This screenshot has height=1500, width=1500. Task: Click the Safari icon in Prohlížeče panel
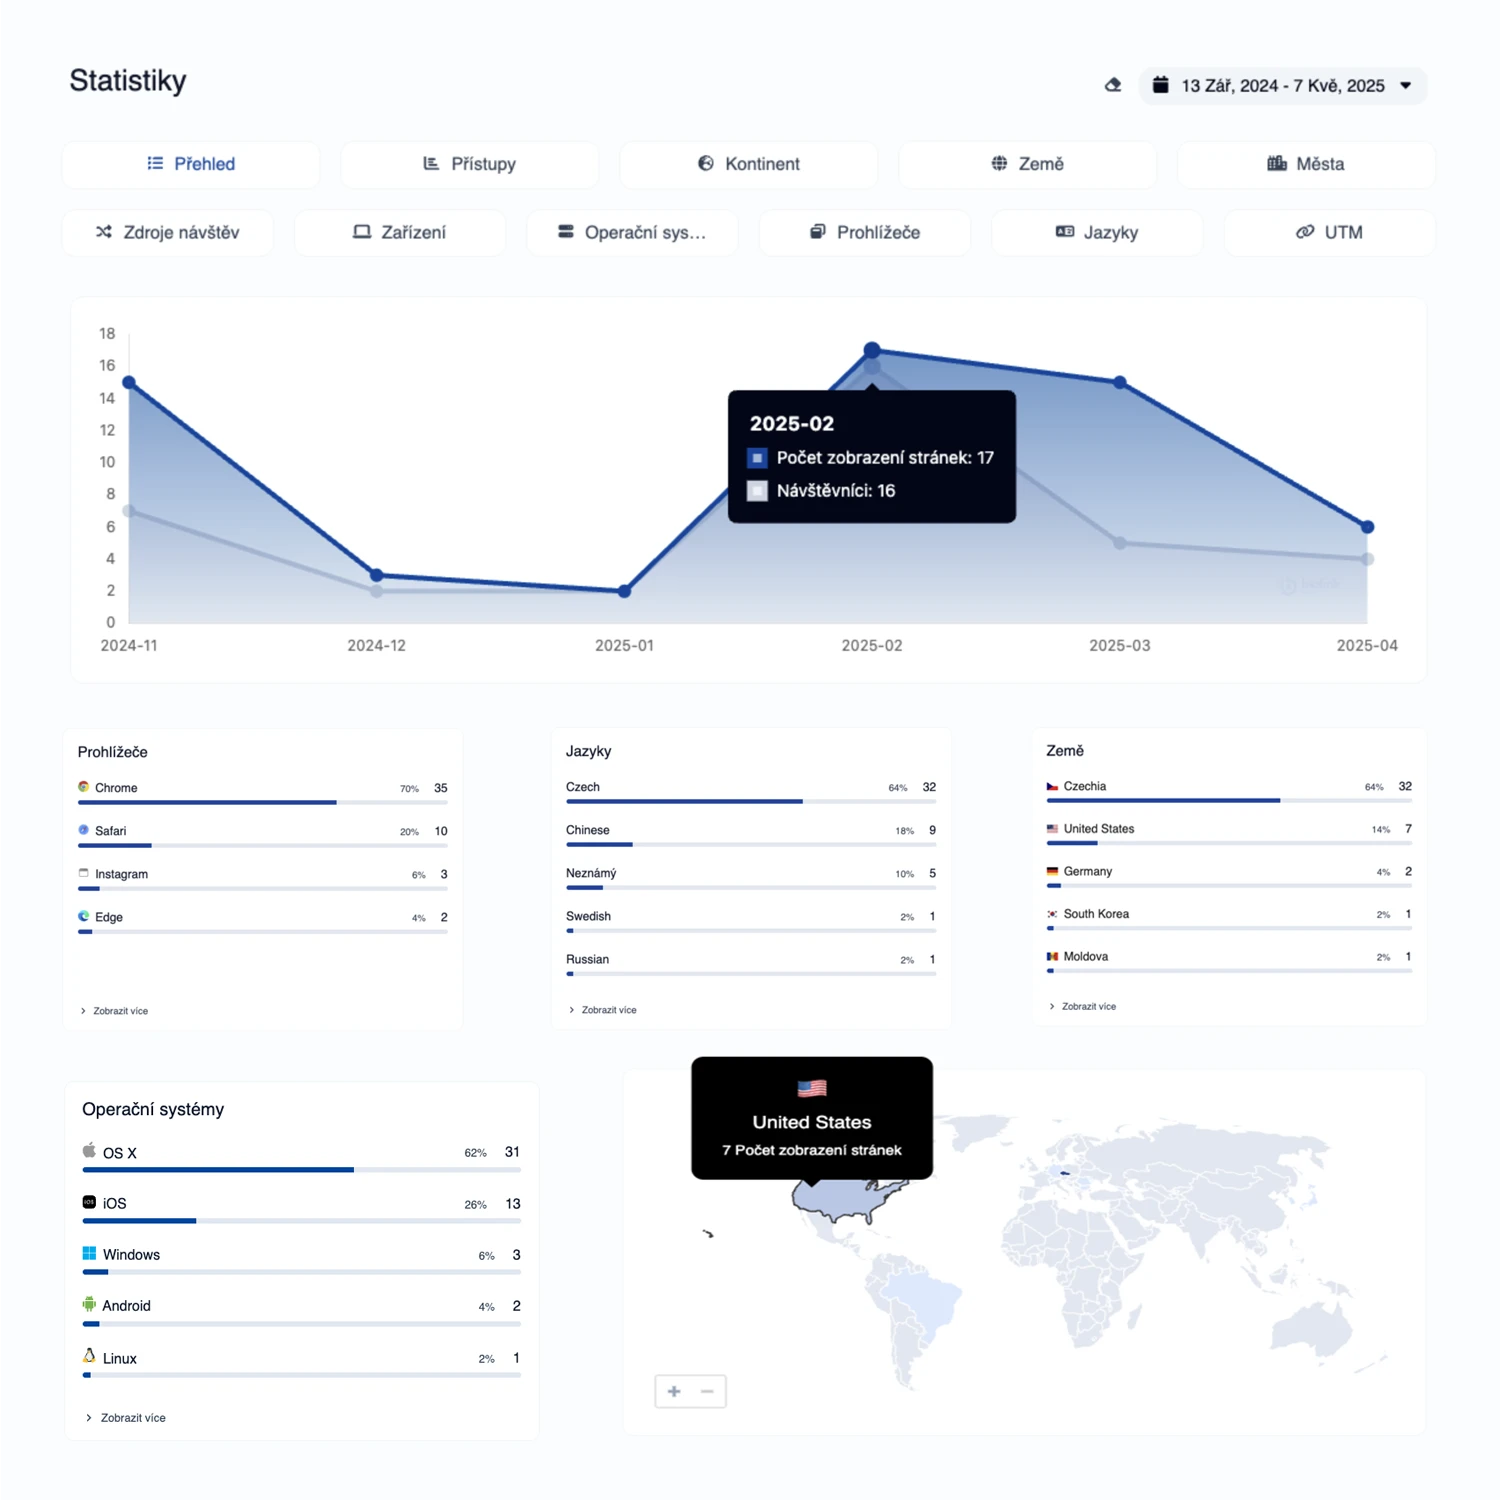(x=84, y=830)
